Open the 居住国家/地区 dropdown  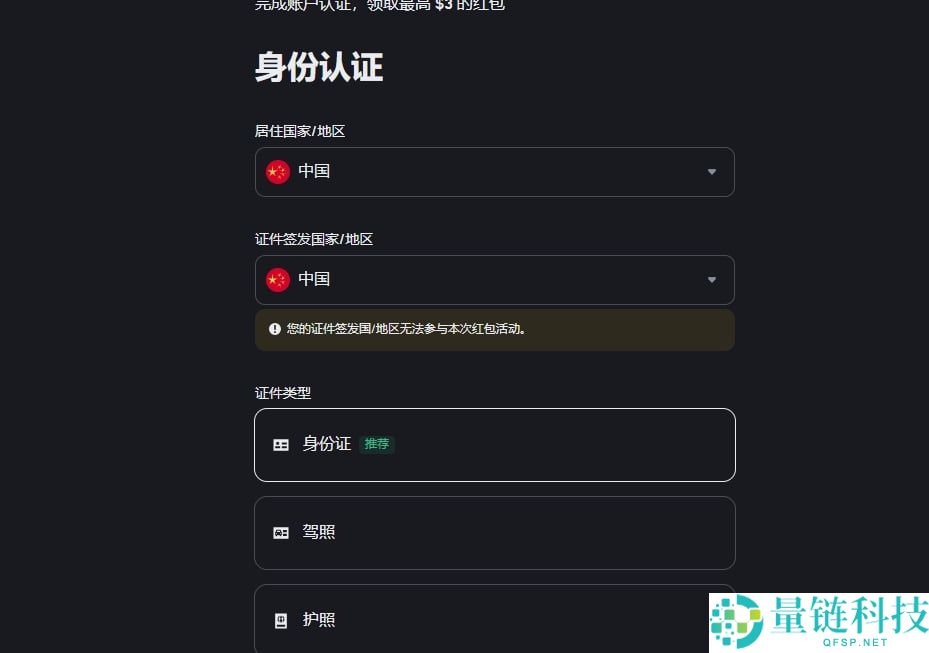(494, 171)
